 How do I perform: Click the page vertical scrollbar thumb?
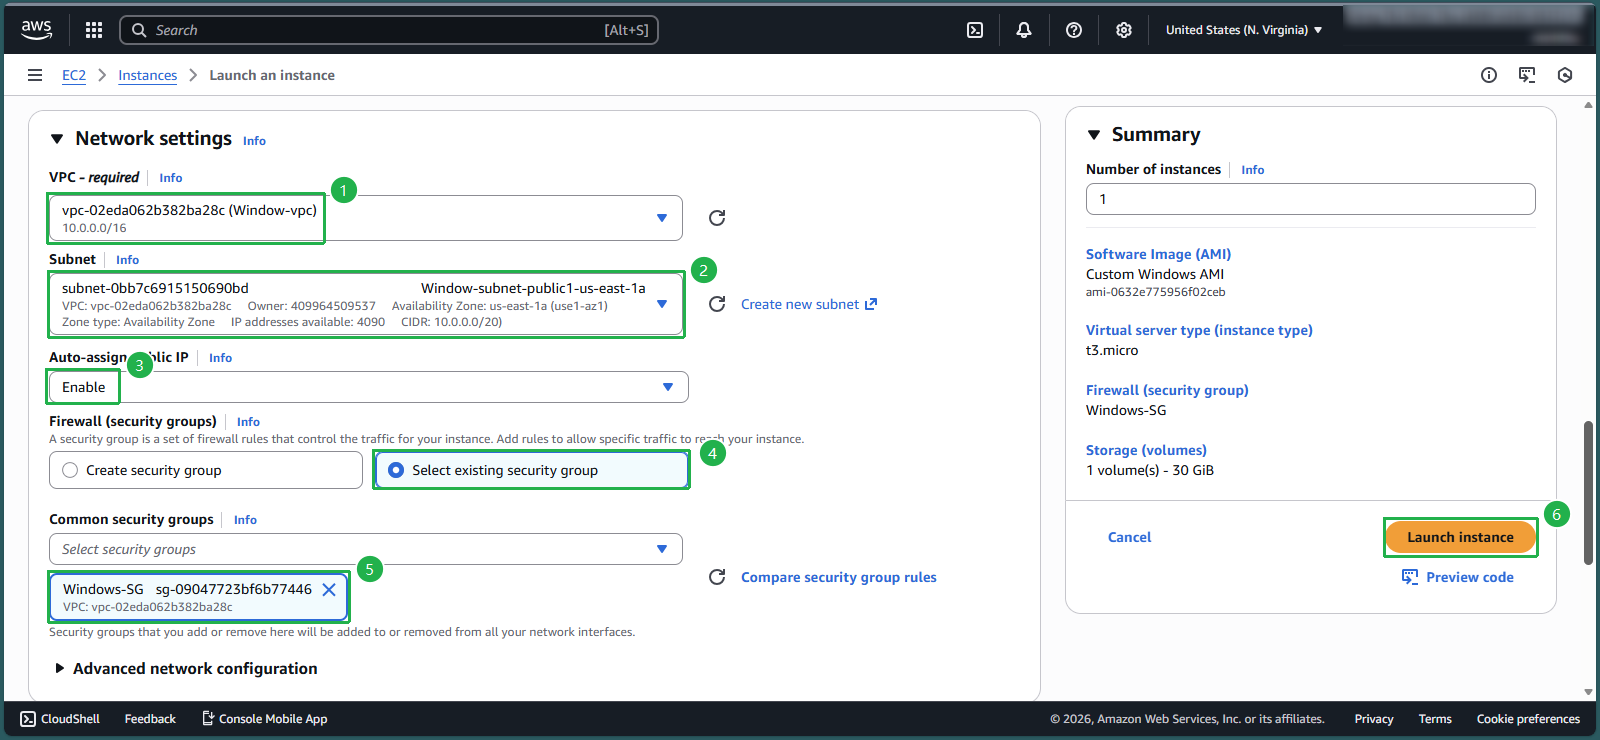[x=1588, y=492]
